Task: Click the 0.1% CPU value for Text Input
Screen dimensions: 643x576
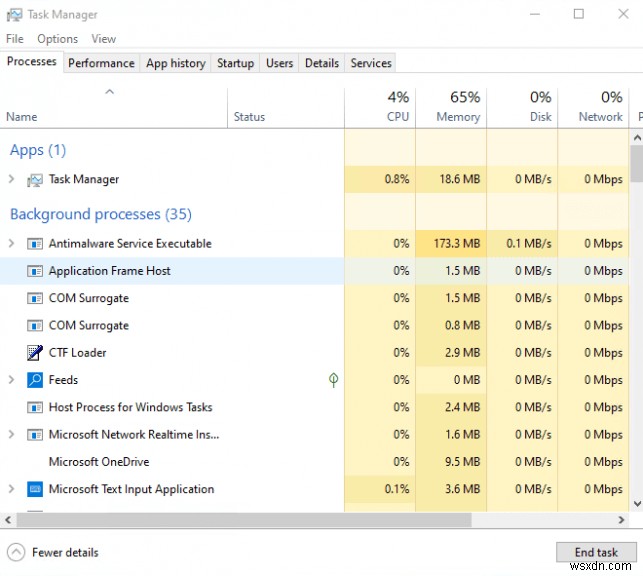Action: click(397, 489)
